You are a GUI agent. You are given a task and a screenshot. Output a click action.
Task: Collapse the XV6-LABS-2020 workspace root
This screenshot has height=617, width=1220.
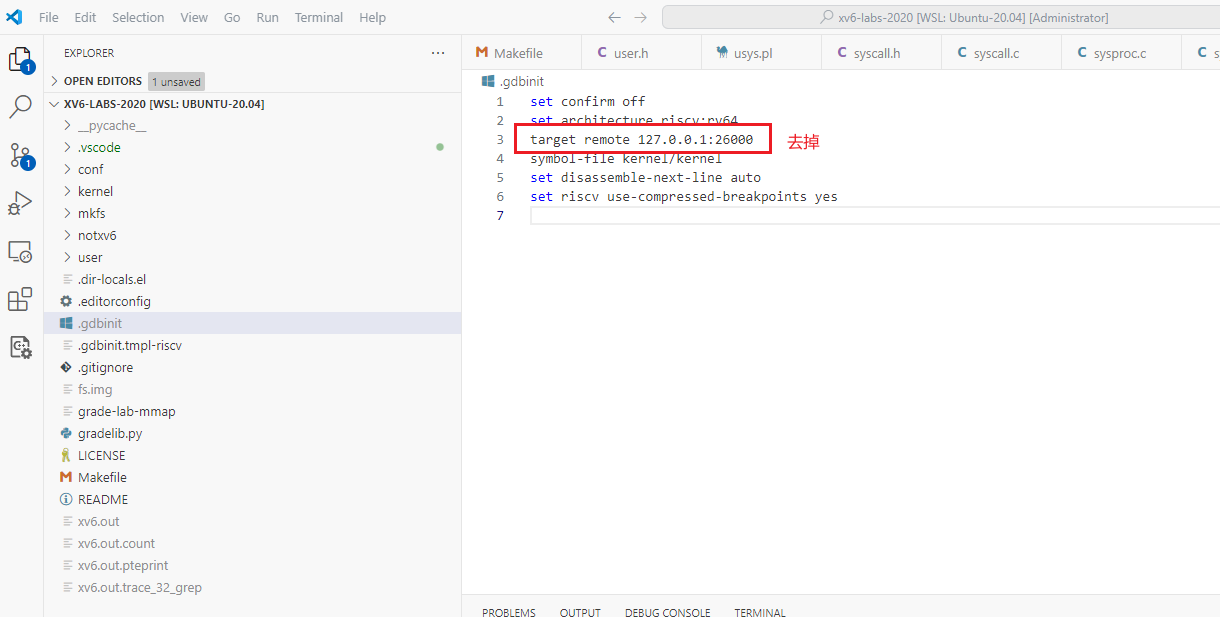[163, 104]
